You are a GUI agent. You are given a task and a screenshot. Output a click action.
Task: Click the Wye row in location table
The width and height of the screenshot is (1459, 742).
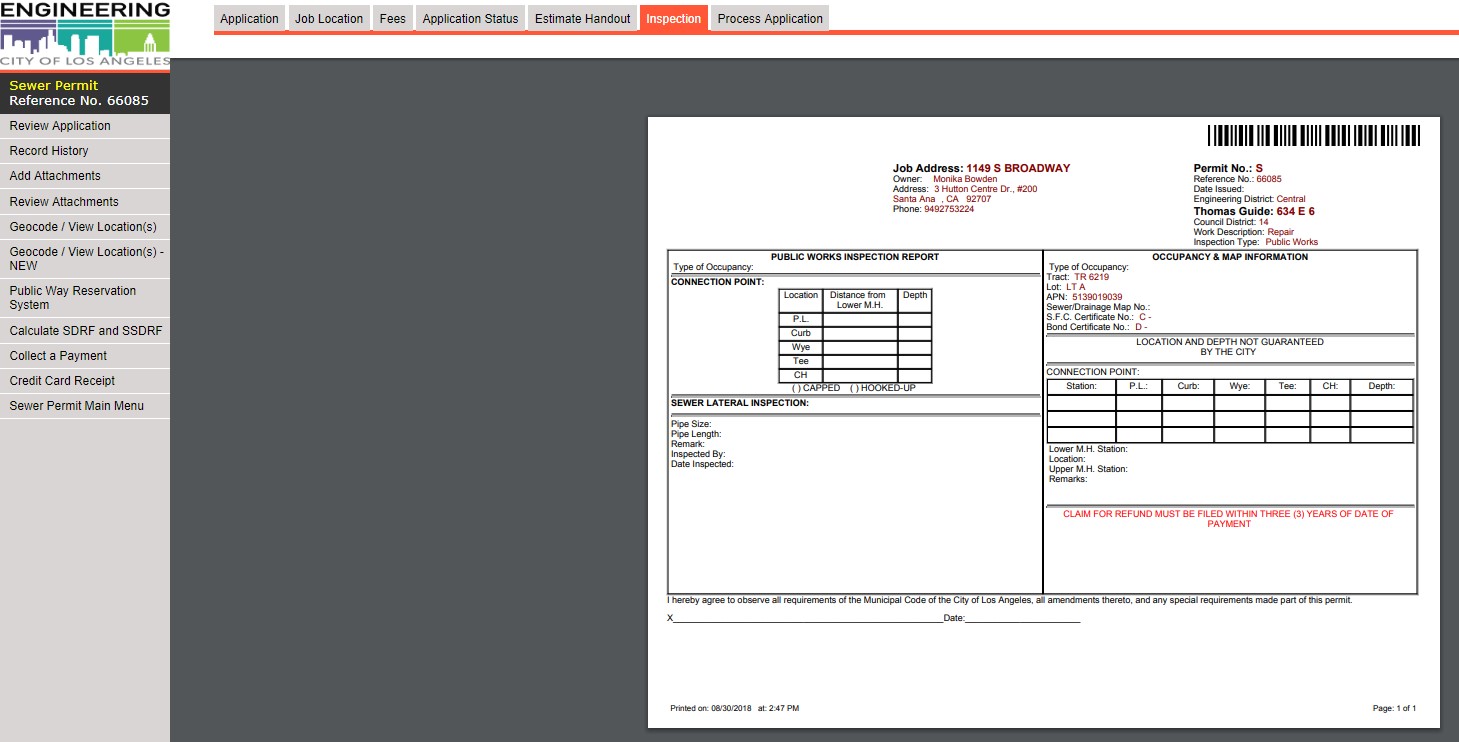click(x=855, y=347)
